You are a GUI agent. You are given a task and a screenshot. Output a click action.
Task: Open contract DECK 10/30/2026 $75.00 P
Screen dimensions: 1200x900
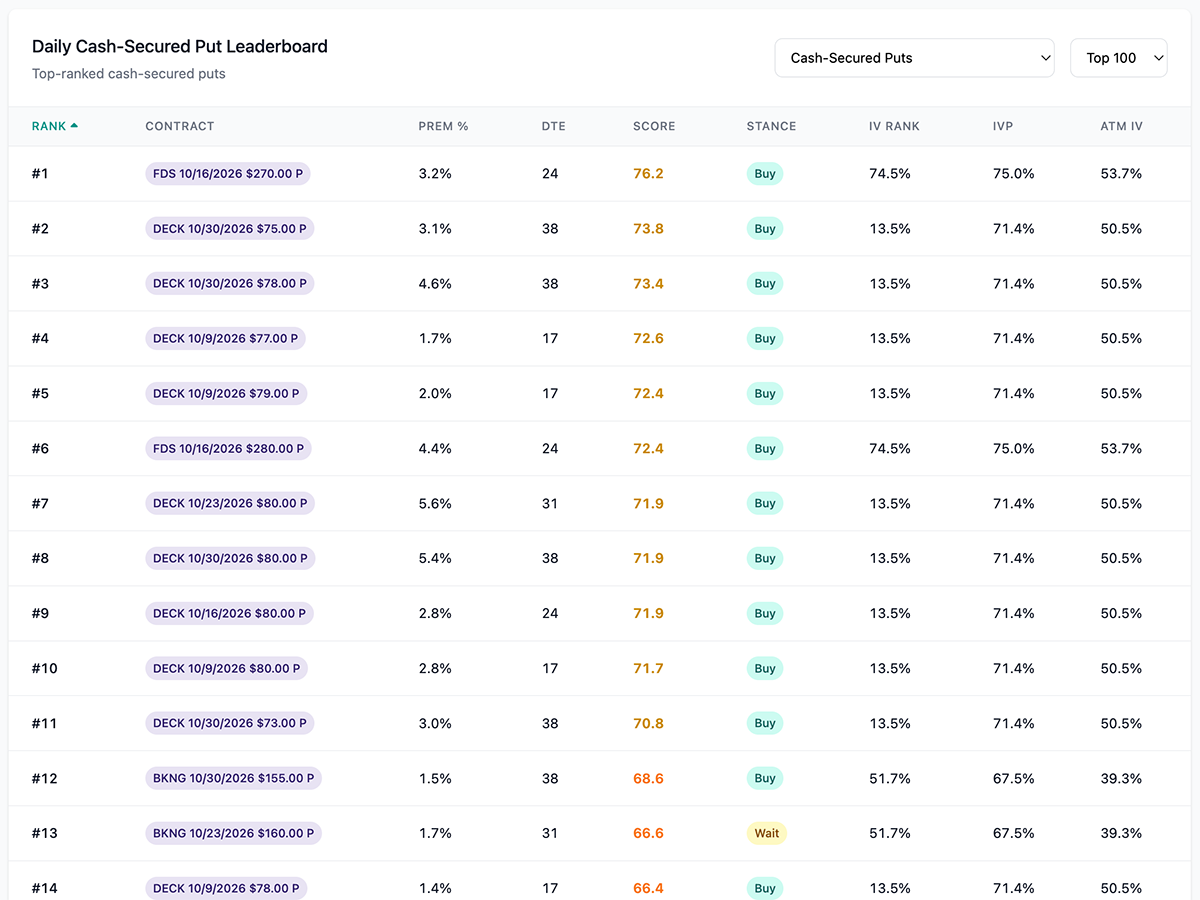click(x=230, y=229)
